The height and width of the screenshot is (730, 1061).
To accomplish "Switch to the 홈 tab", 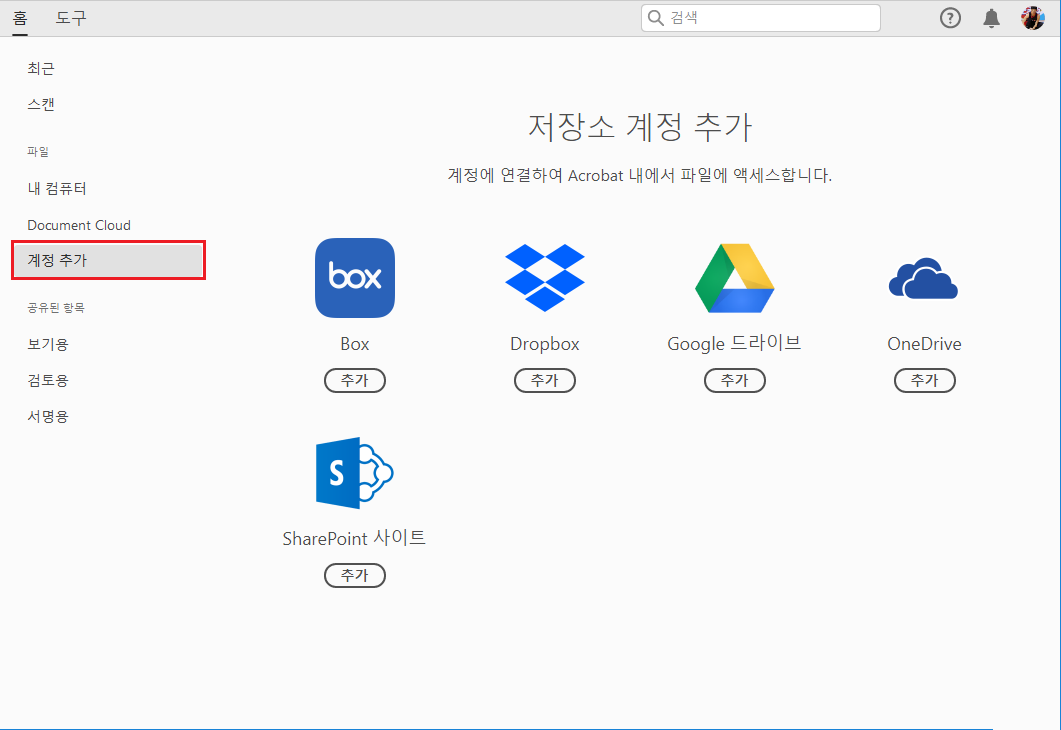I will [20, 18].
